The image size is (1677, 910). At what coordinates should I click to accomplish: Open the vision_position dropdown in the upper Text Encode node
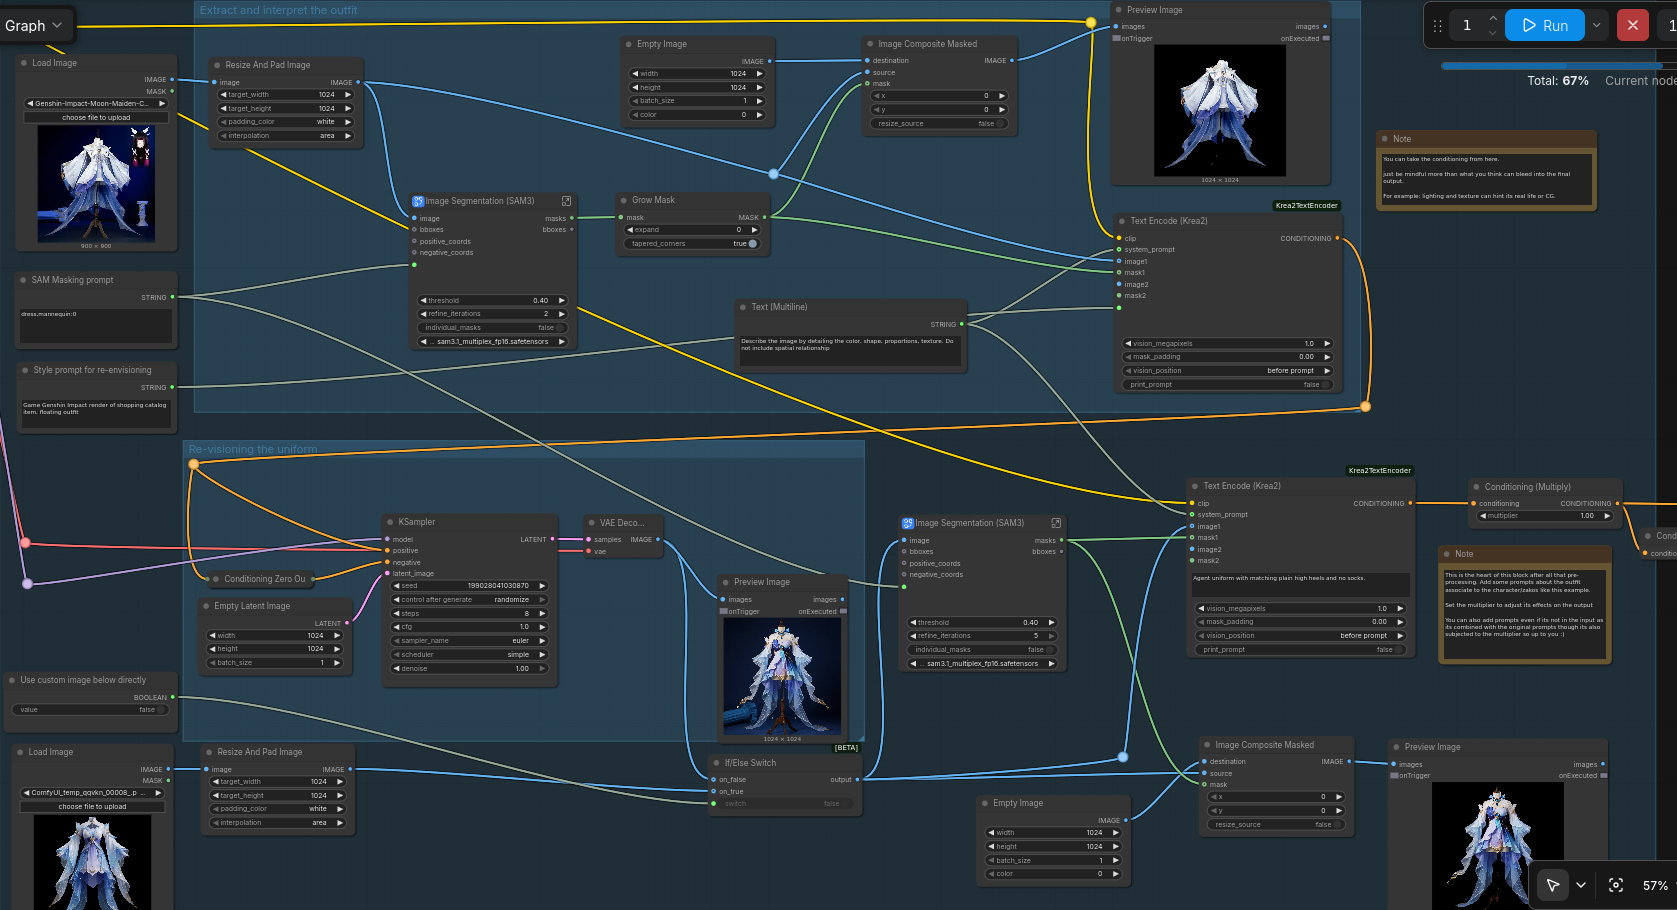[1227, 371]
